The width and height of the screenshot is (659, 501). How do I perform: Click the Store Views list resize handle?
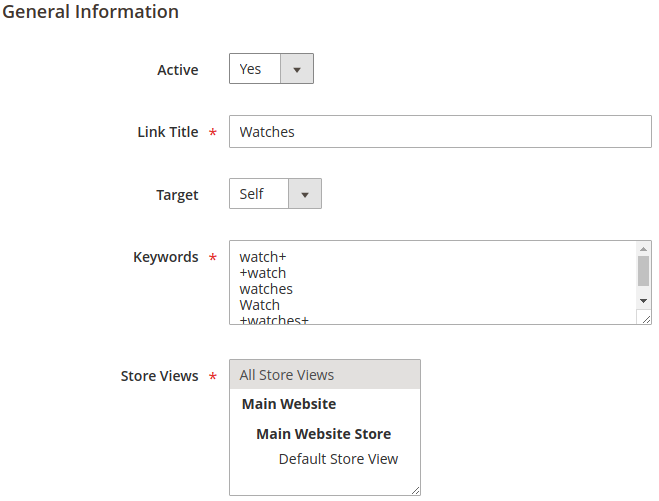414,489
